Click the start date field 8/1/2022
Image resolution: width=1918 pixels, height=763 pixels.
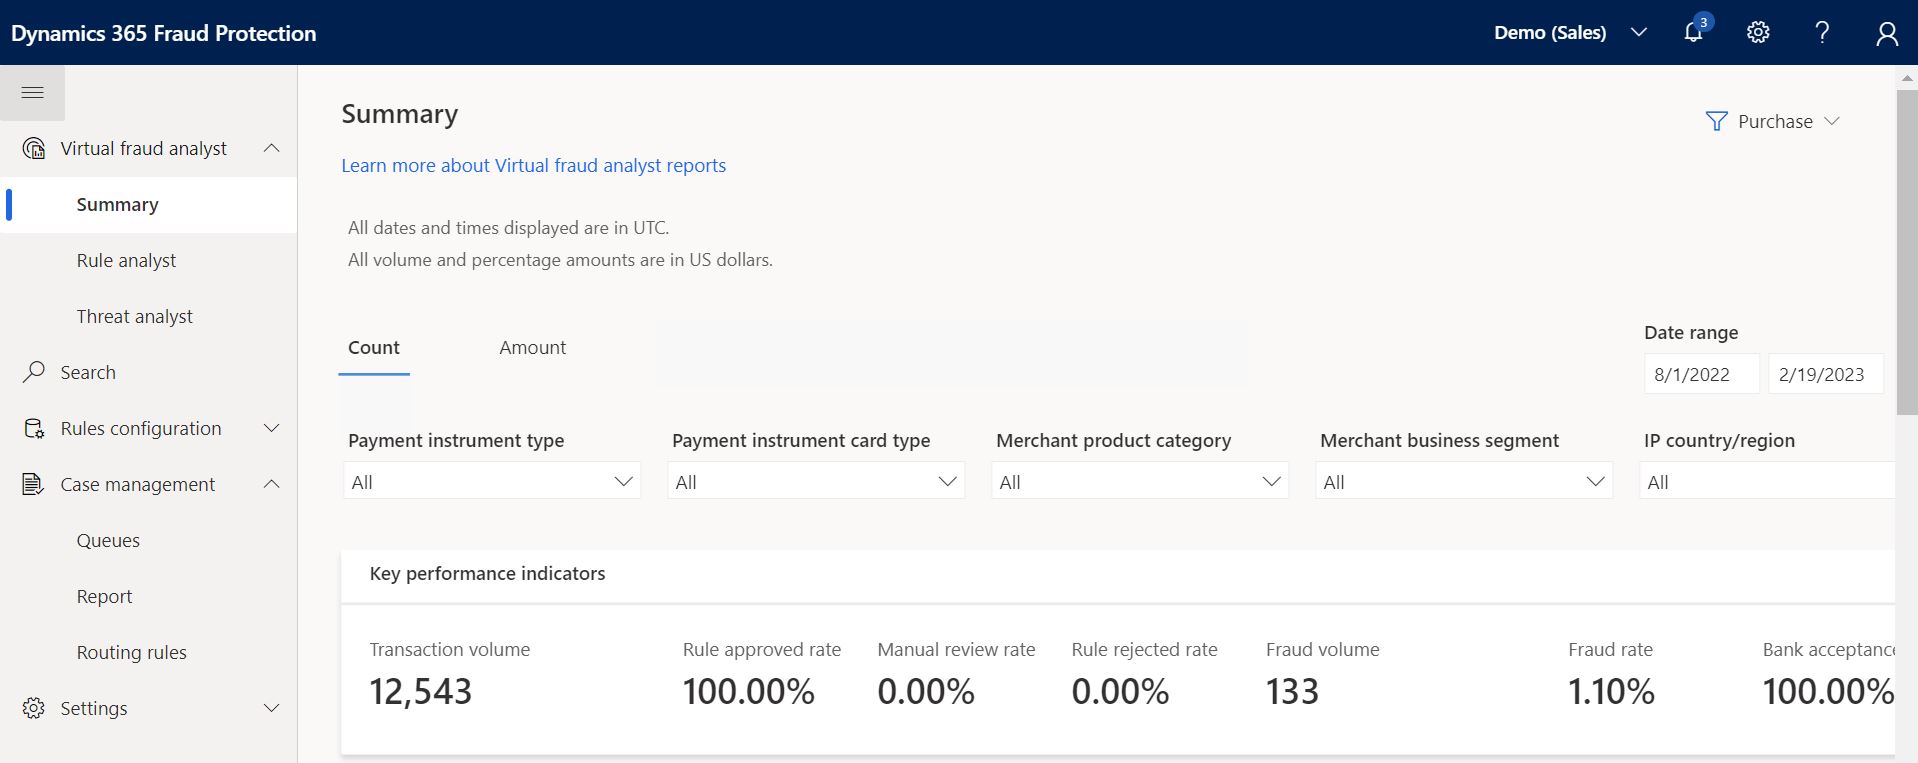tap(1702, 374)
